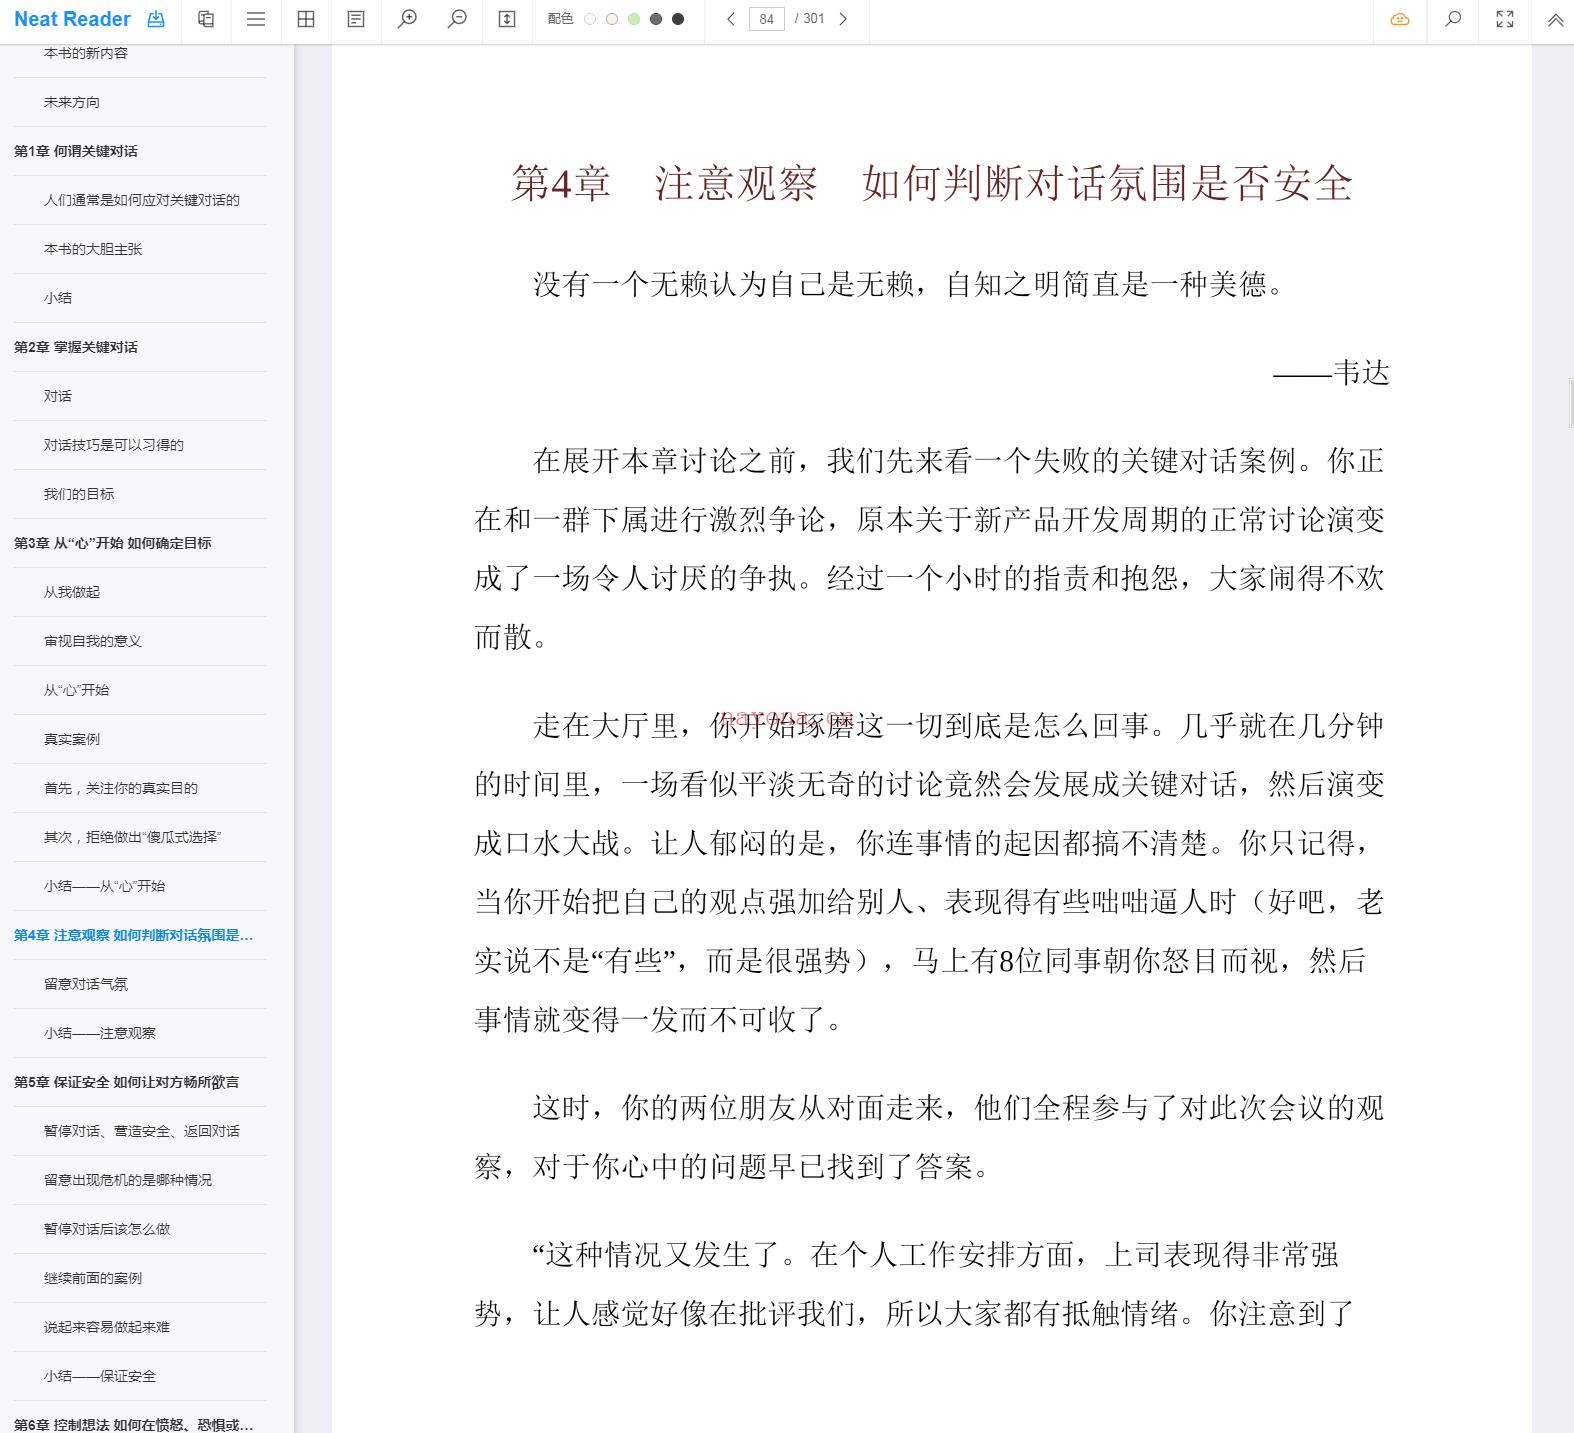Open 审视自我的意义 section
Image resolution: width=1574 pixels, height=1433 pixels.
[93, 641]
